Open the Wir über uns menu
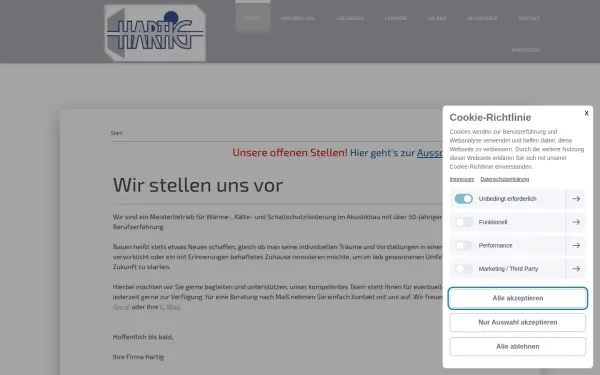Screen dimensions: 600x375 (x=297, y=18)
